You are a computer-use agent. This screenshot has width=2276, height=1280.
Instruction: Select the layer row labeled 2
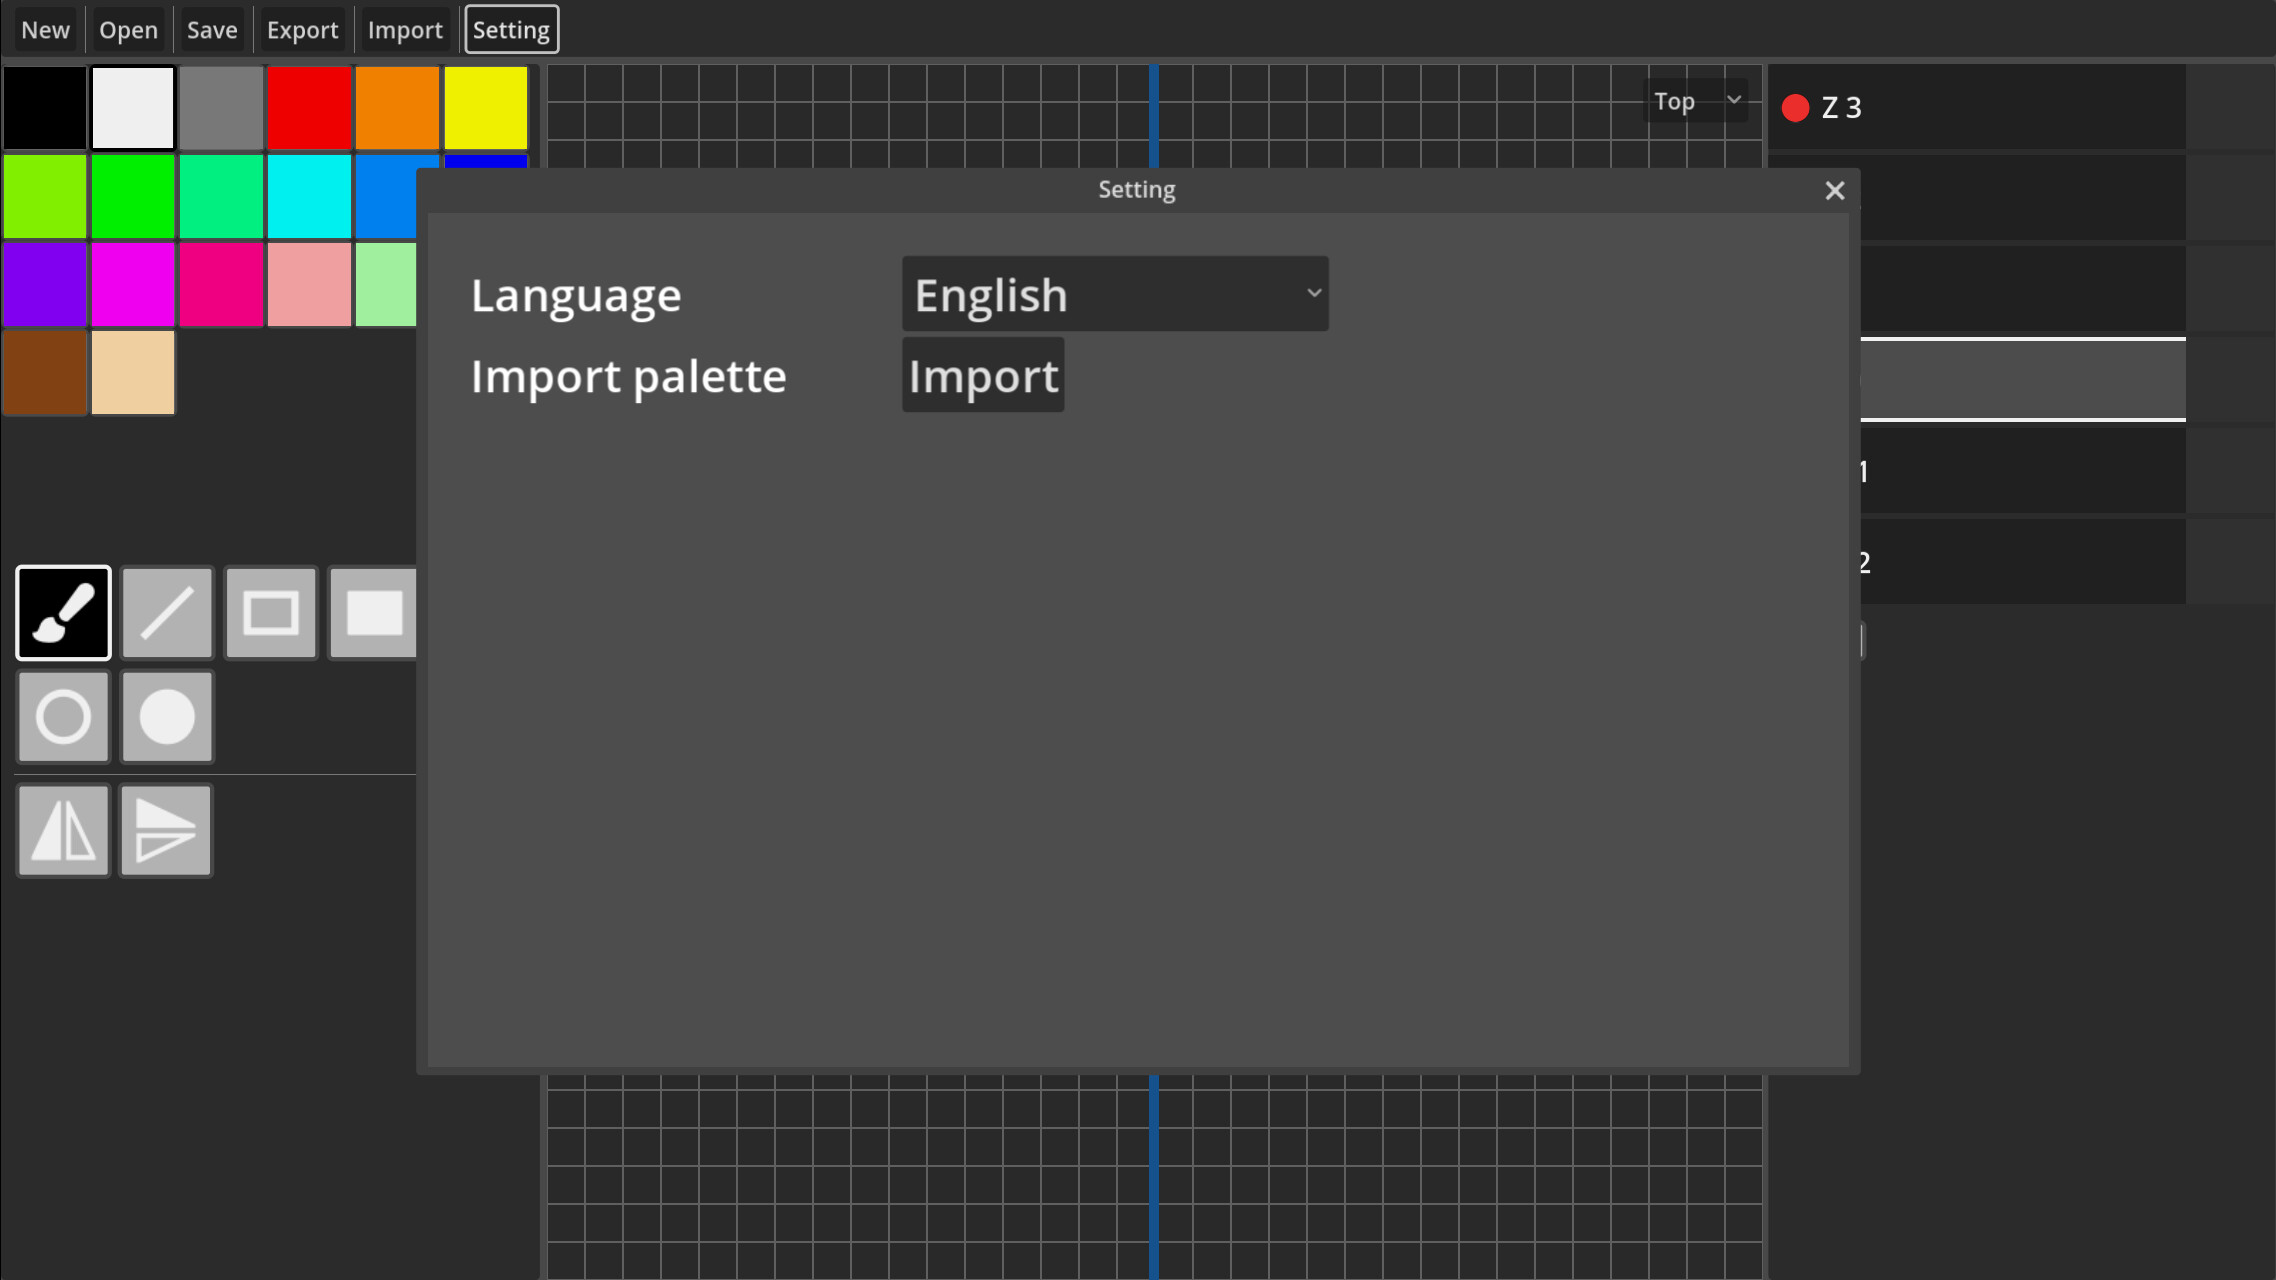pyautogui.click(x=2020, y=561)
